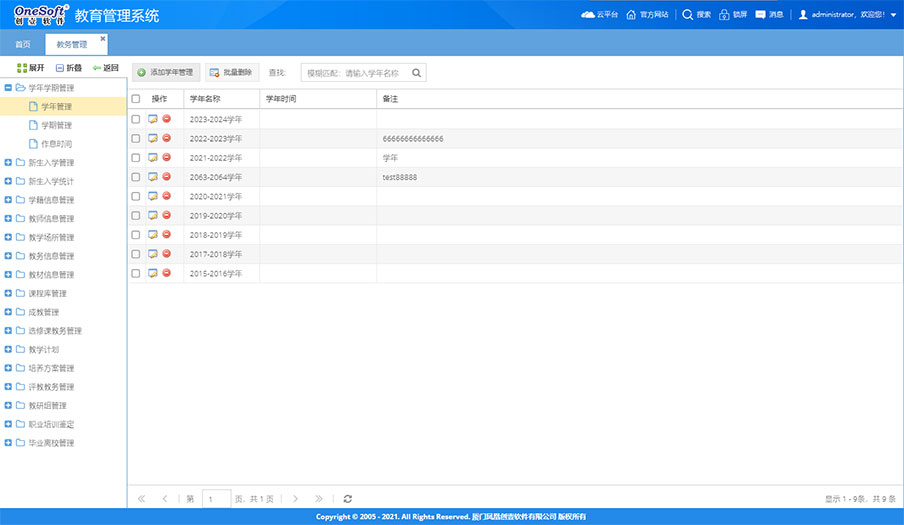
Task: Click the 学年名称 search input field
Action: click(352, 73)
